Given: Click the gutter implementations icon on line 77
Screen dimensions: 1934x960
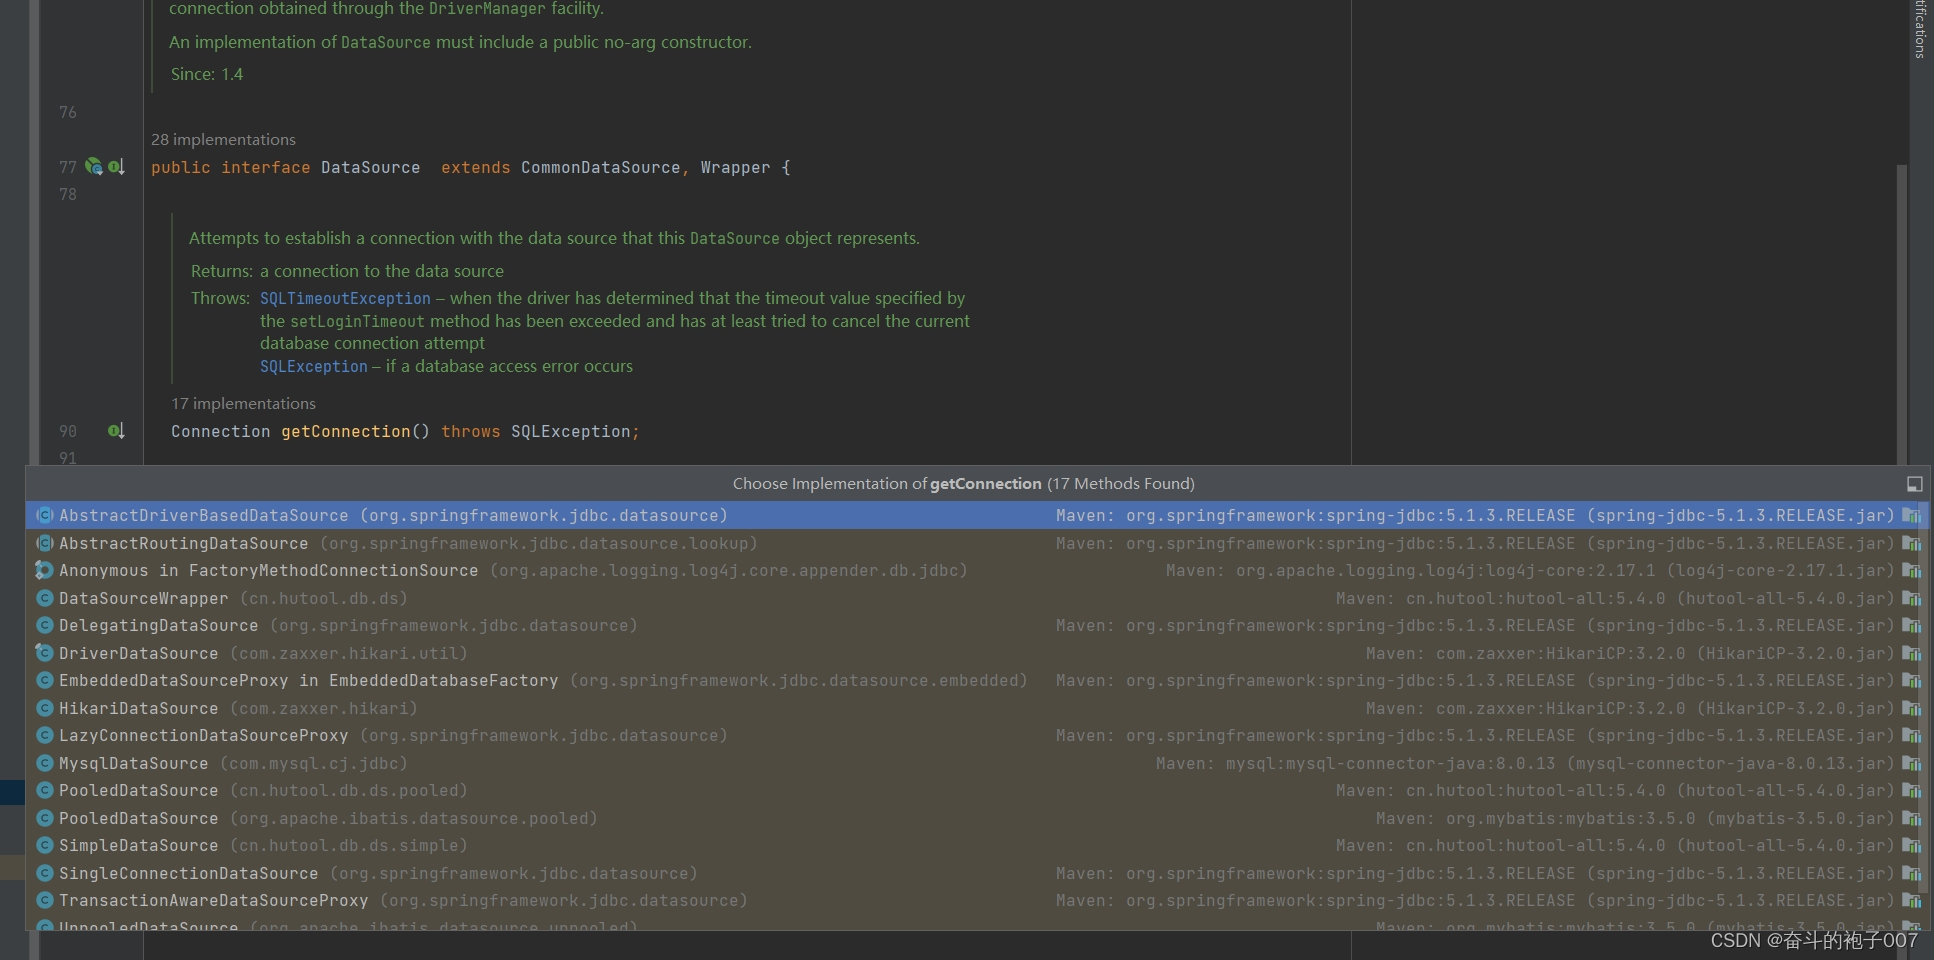Looking at the screenshot, I should 94,167.
